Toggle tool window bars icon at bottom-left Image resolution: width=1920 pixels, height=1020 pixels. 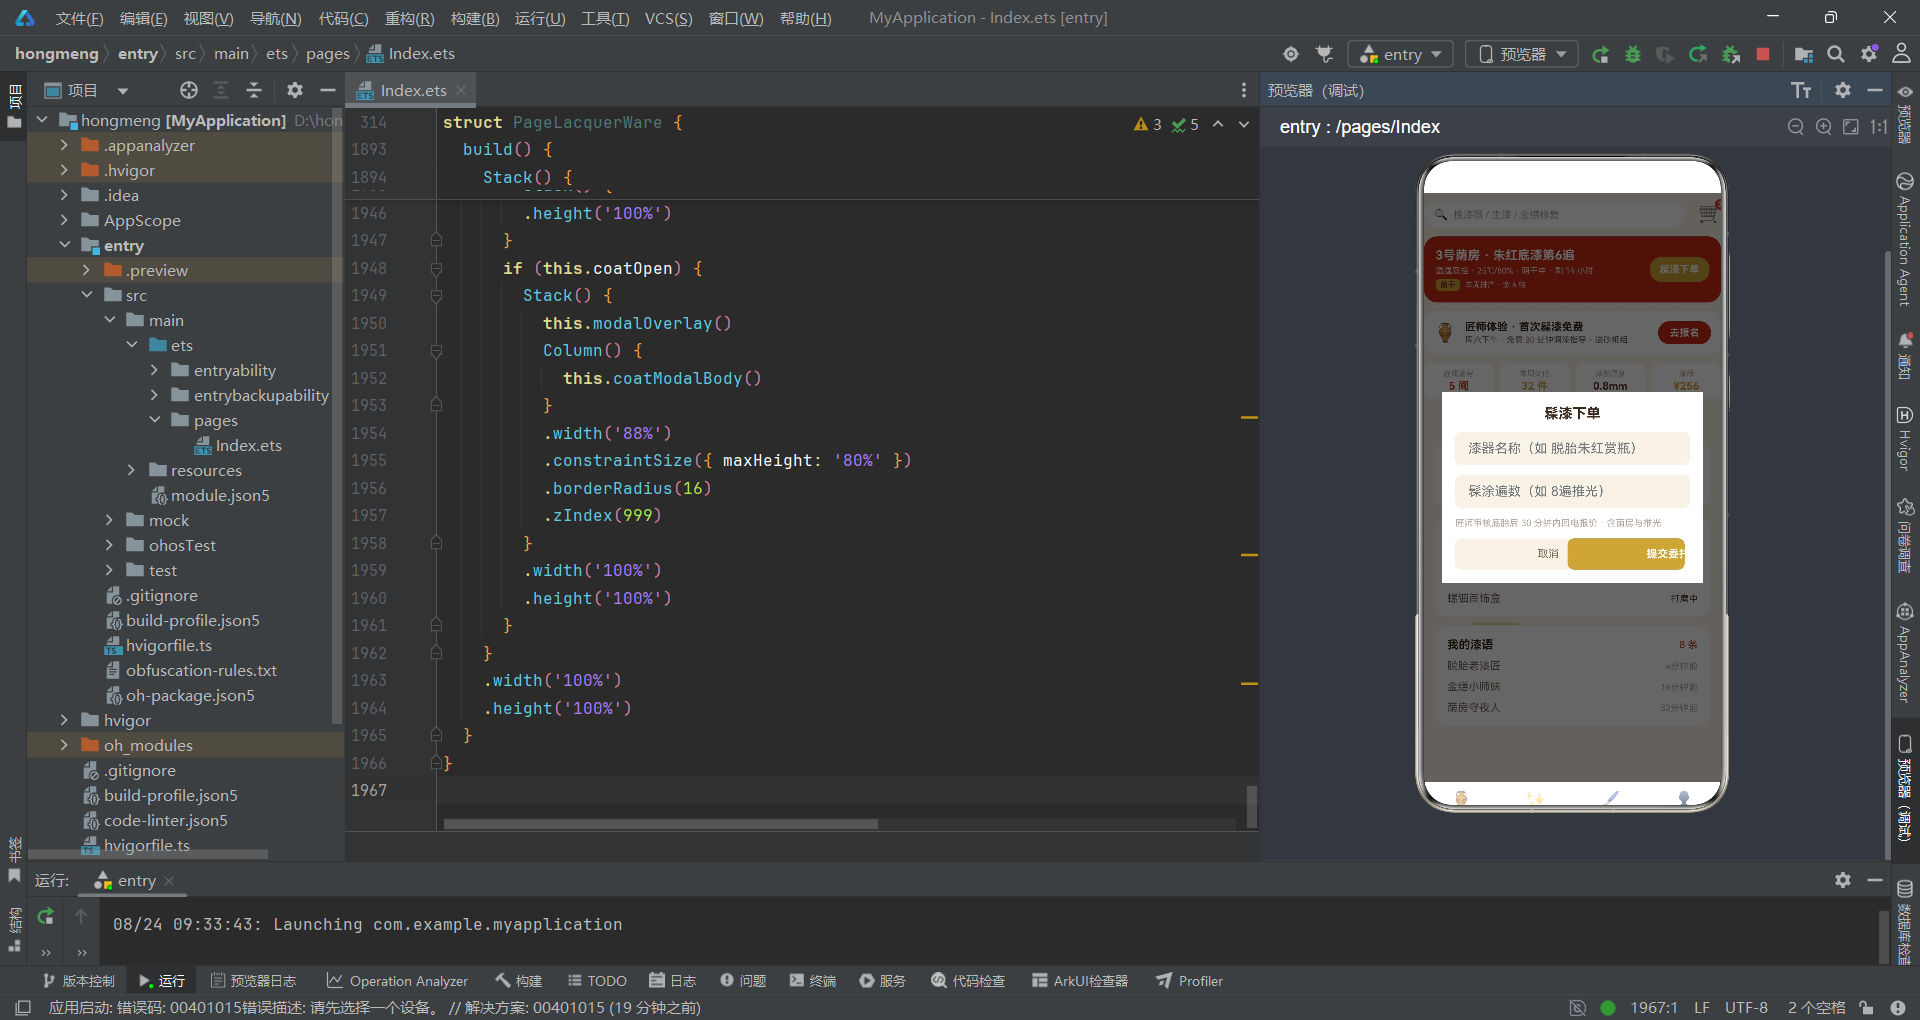click(x=24, y=1008)
